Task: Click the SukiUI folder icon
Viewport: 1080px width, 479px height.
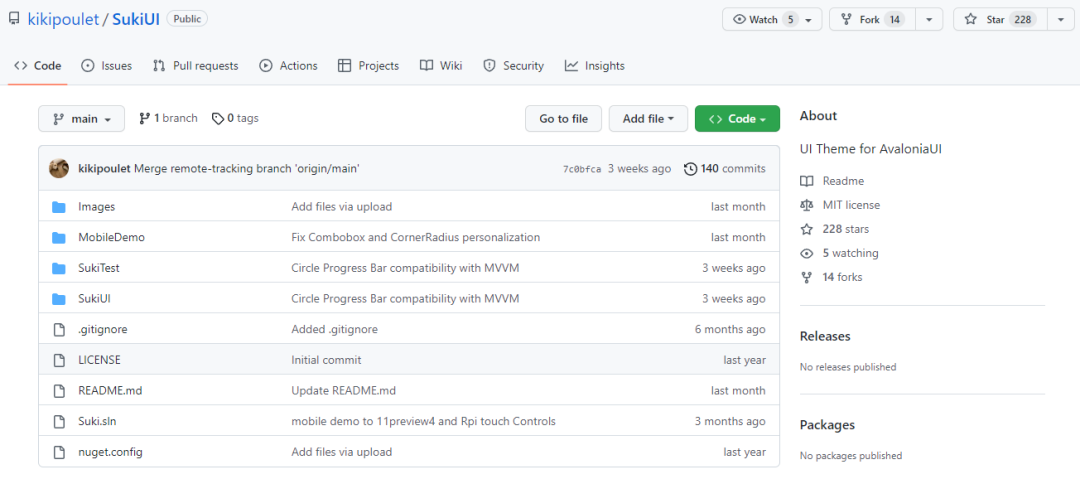Action: (59, 299)
